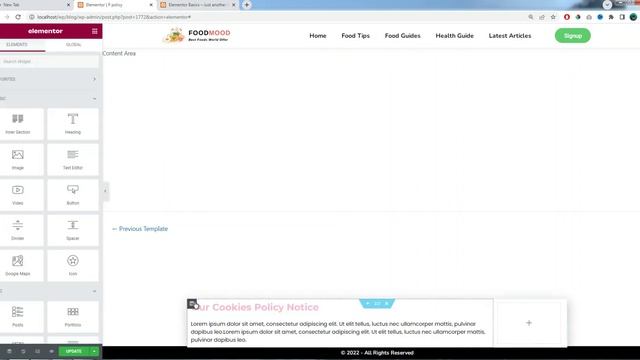The width and height of the screenshot is (640, 360).
Task: Open the Latest Articles menu item
Action: click(x=510, y=36)
